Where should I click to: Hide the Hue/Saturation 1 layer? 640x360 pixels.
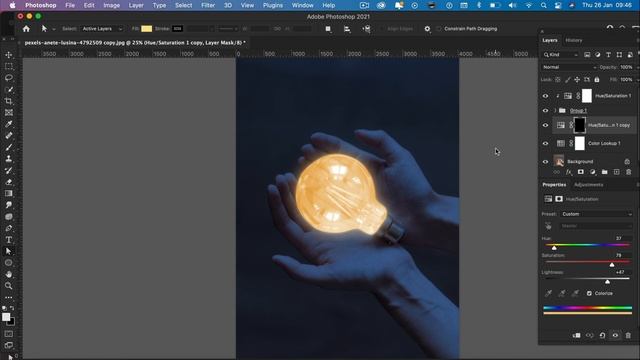pos(545,96)
